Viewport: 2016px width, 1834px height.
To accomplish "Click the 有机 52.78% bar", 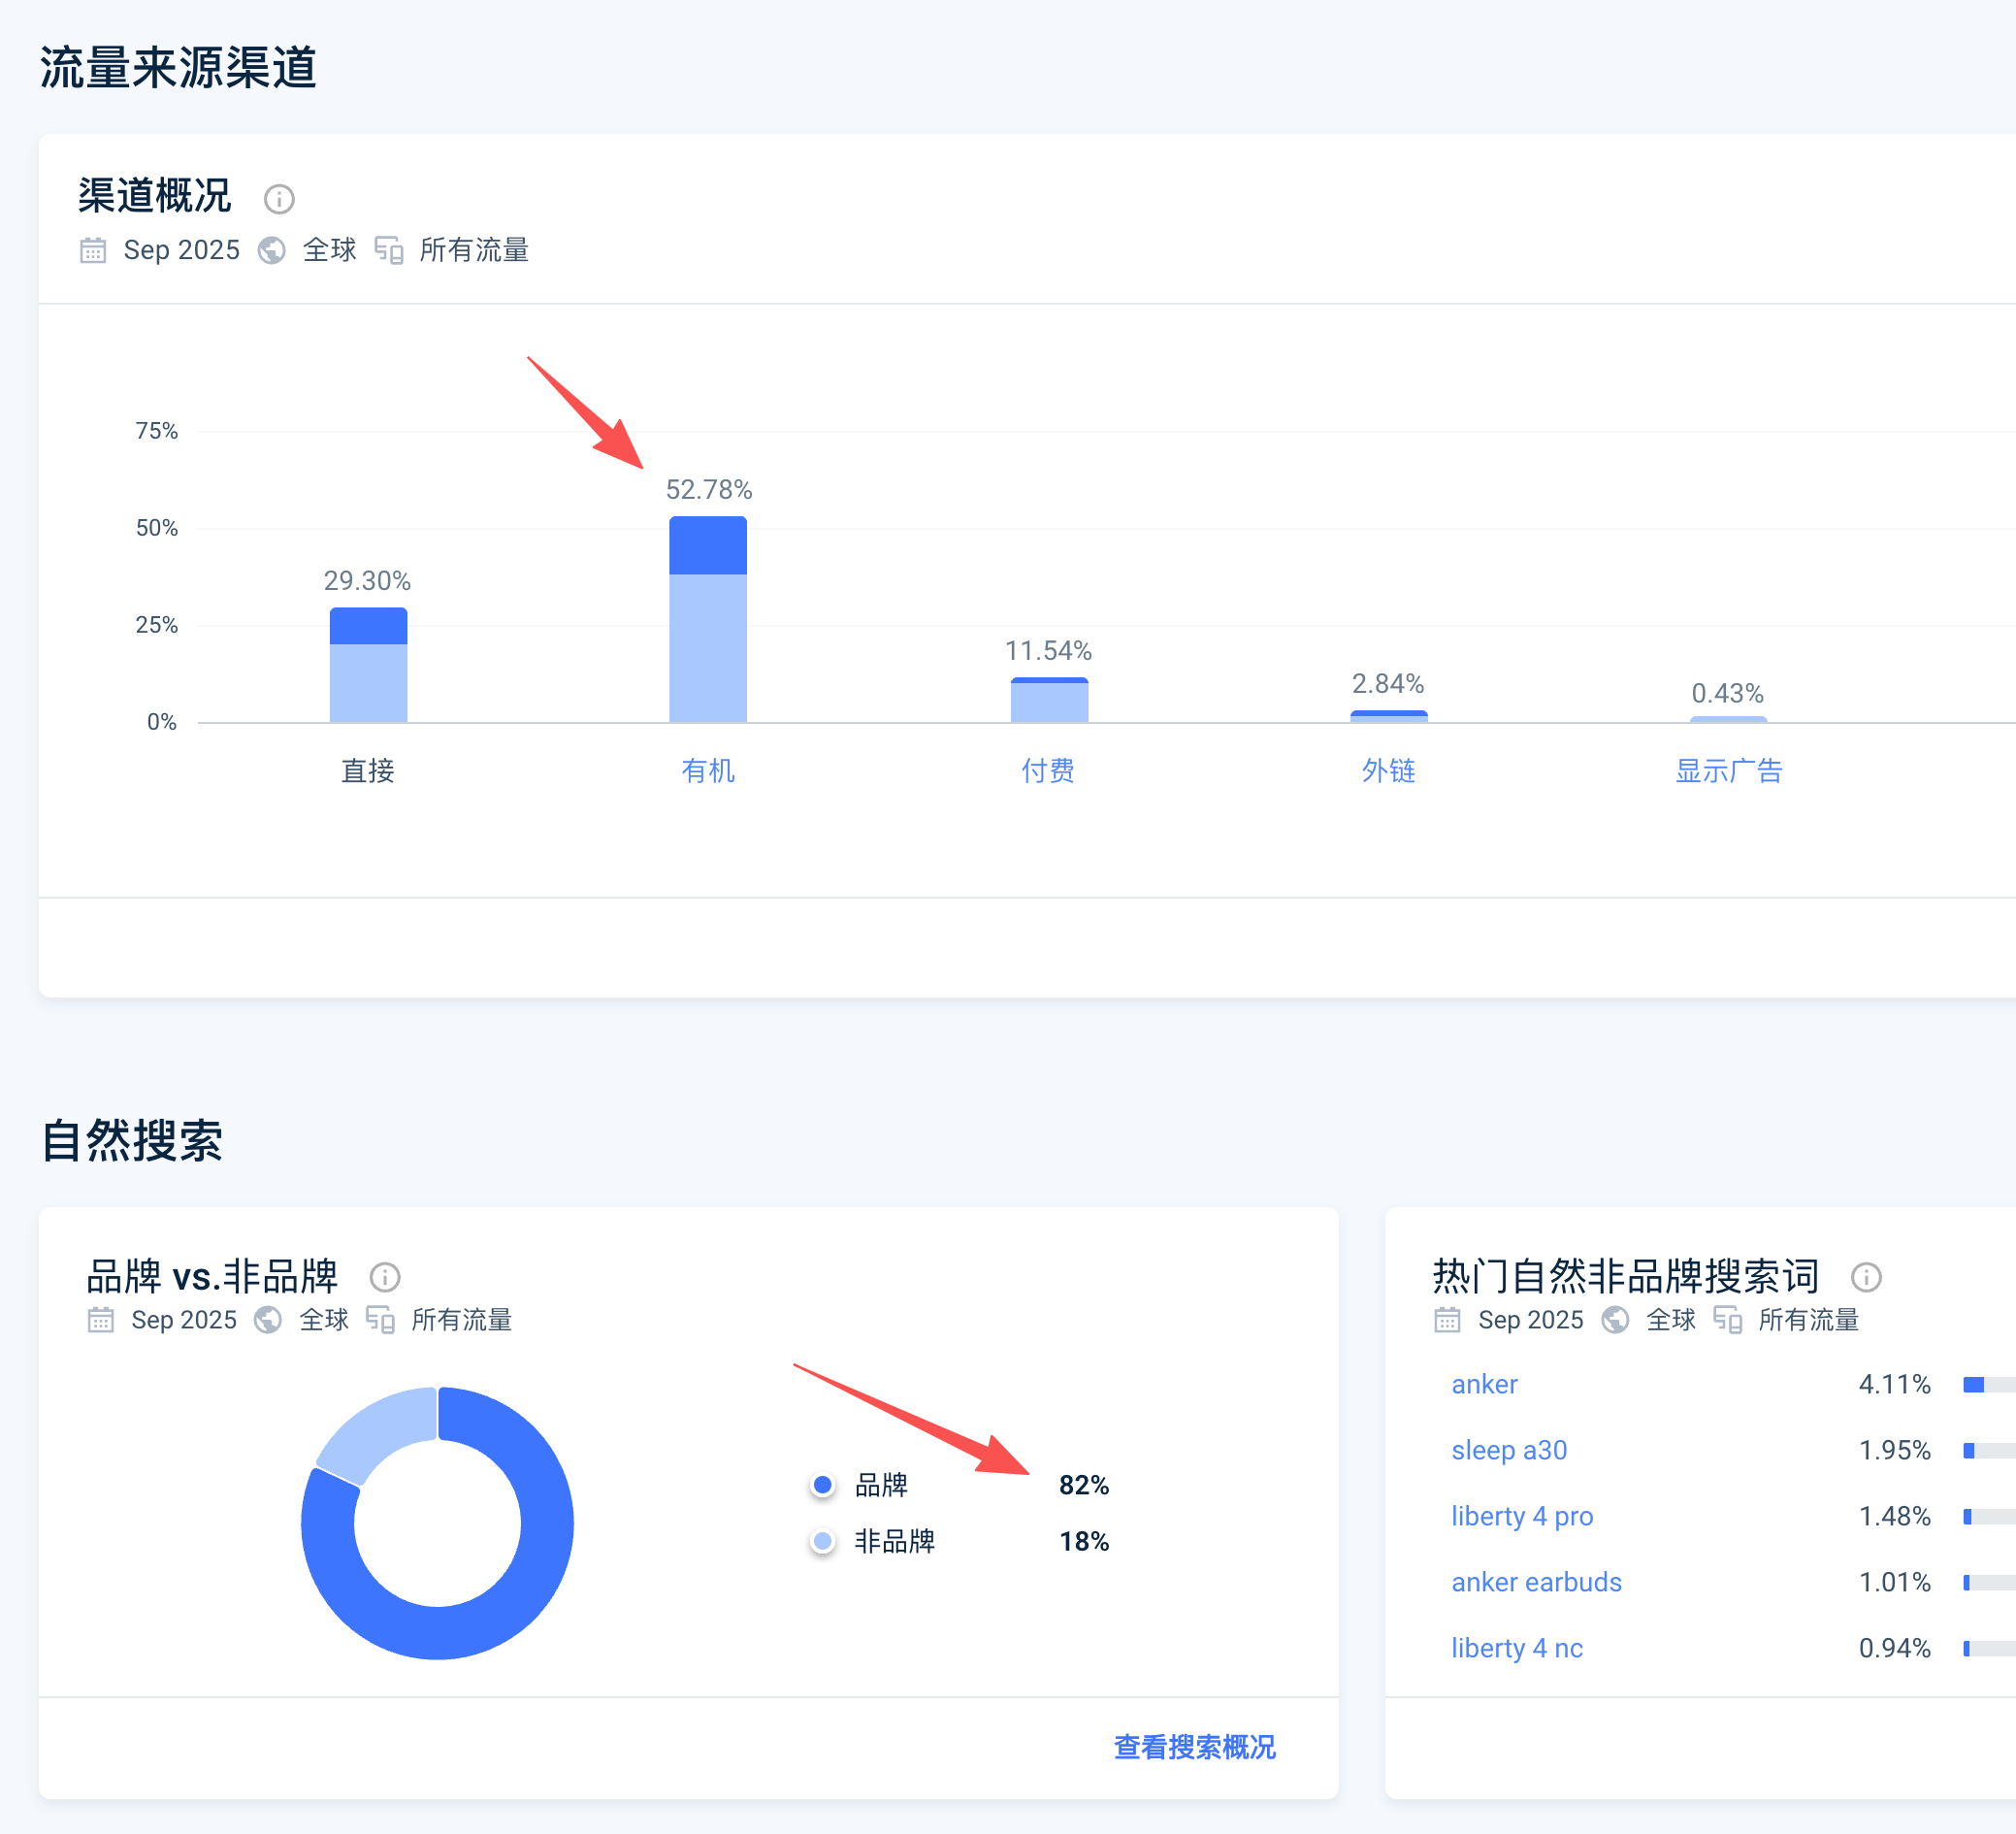I will point(708,620).
